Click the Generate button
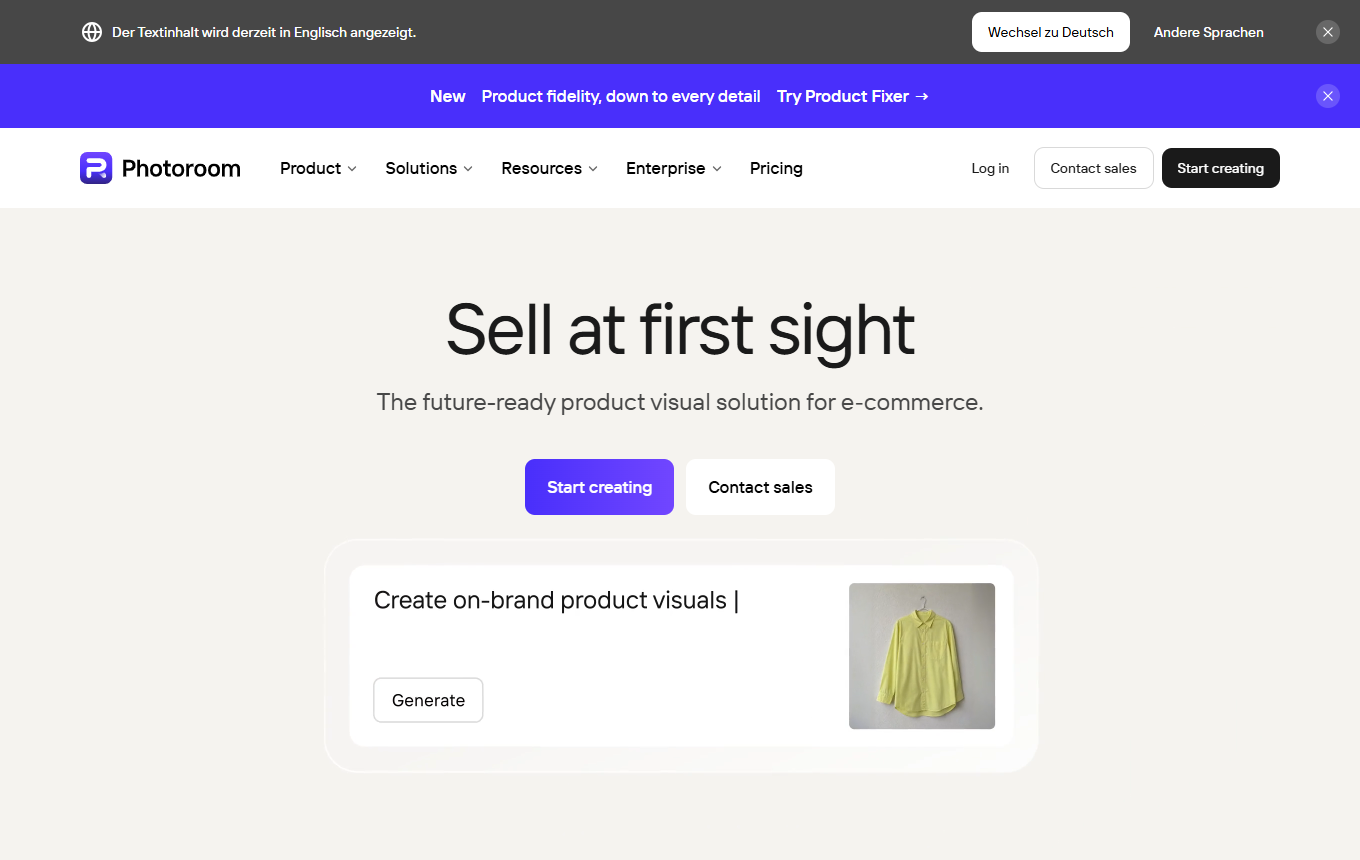1360x860 pixels. 428,700
